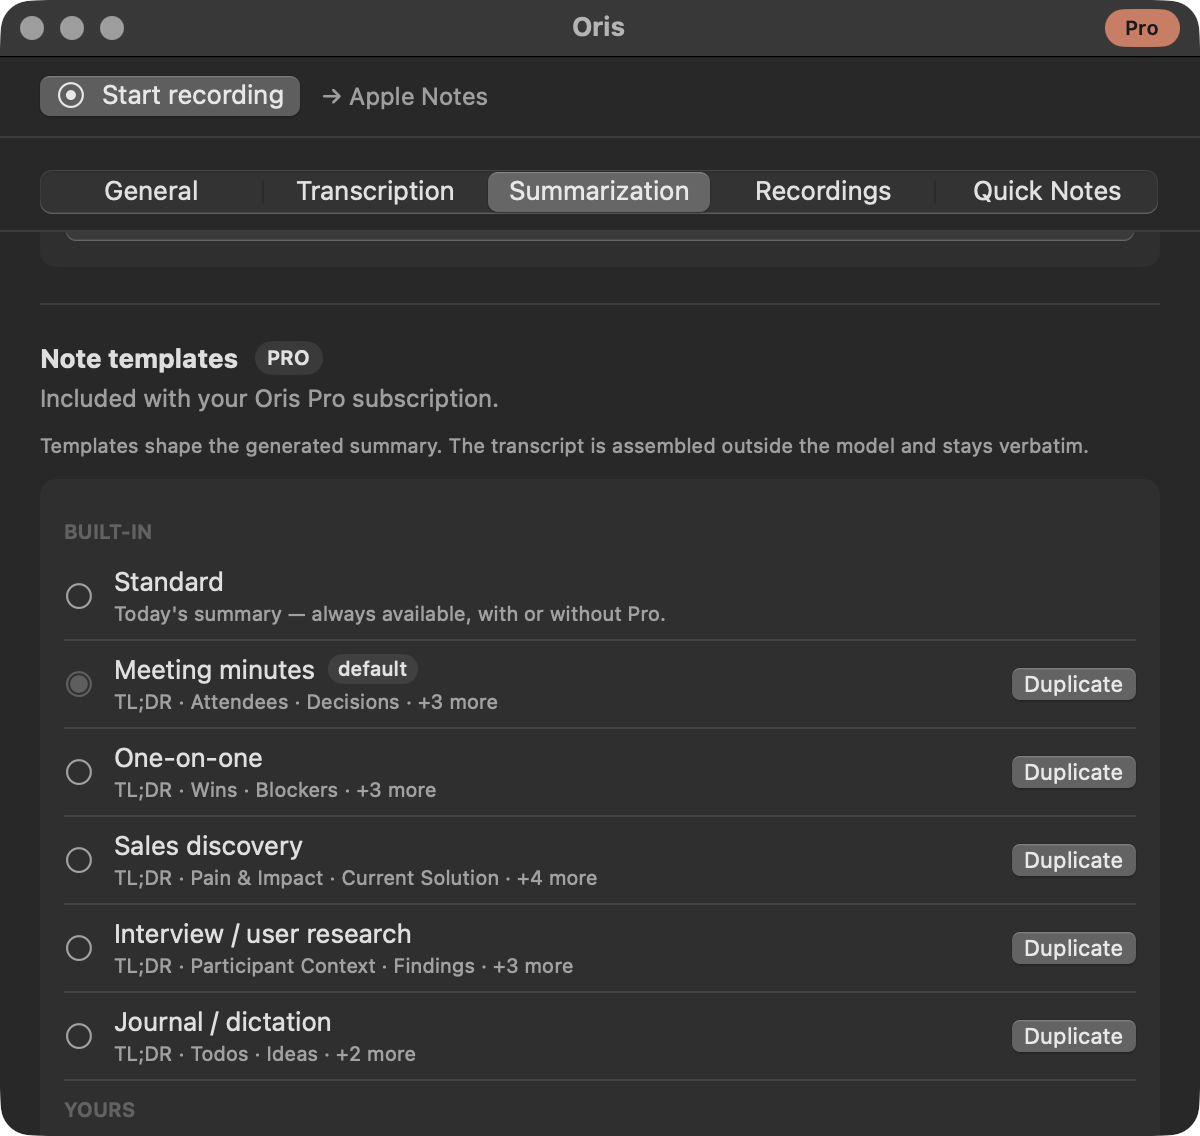1200x1136 pixels.
Task: Open the Transcription tab
Action: [375, 191]
